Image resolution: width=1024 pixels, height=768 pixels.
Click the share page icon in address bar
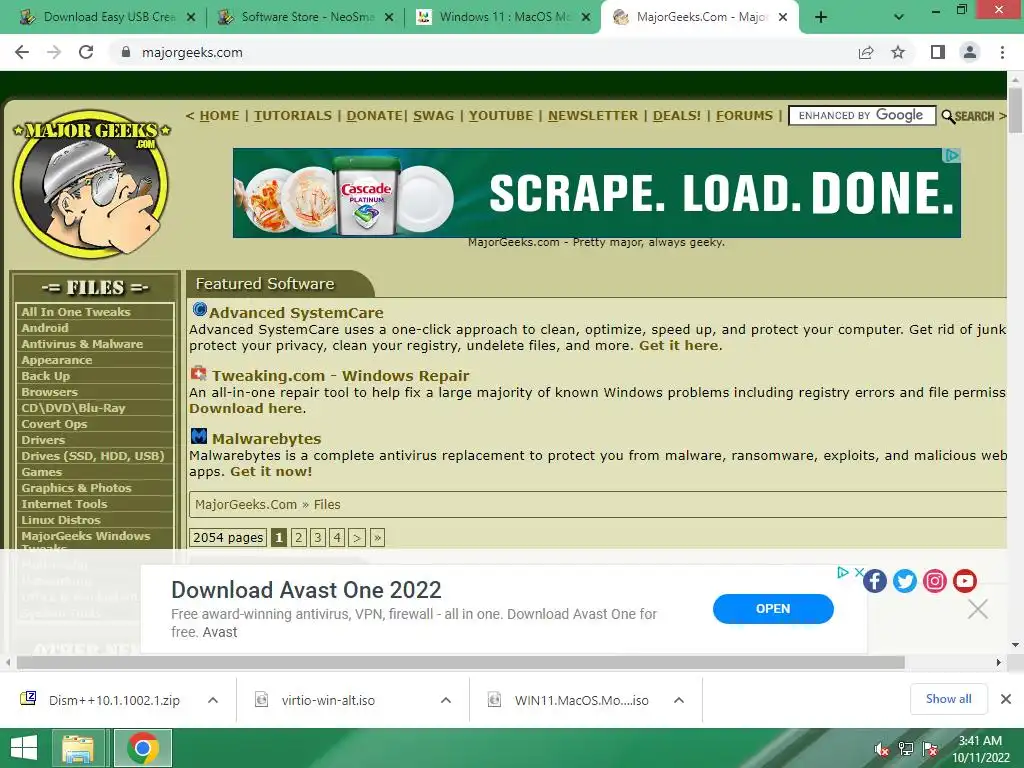pyautogui.click(x=866, y=52)
